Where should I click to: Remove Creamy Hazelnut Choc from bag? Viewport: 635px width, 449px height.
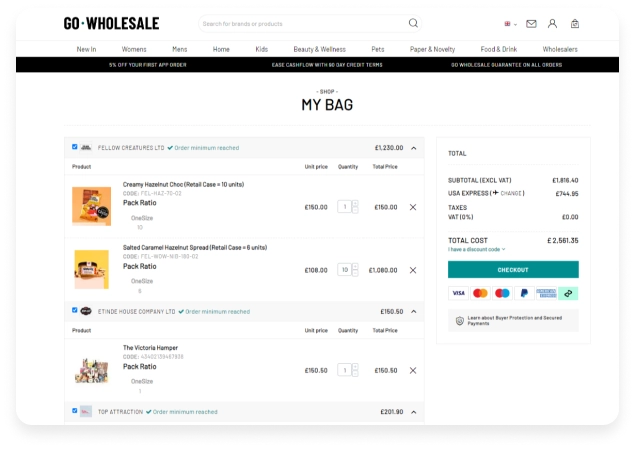pos(413,207)
